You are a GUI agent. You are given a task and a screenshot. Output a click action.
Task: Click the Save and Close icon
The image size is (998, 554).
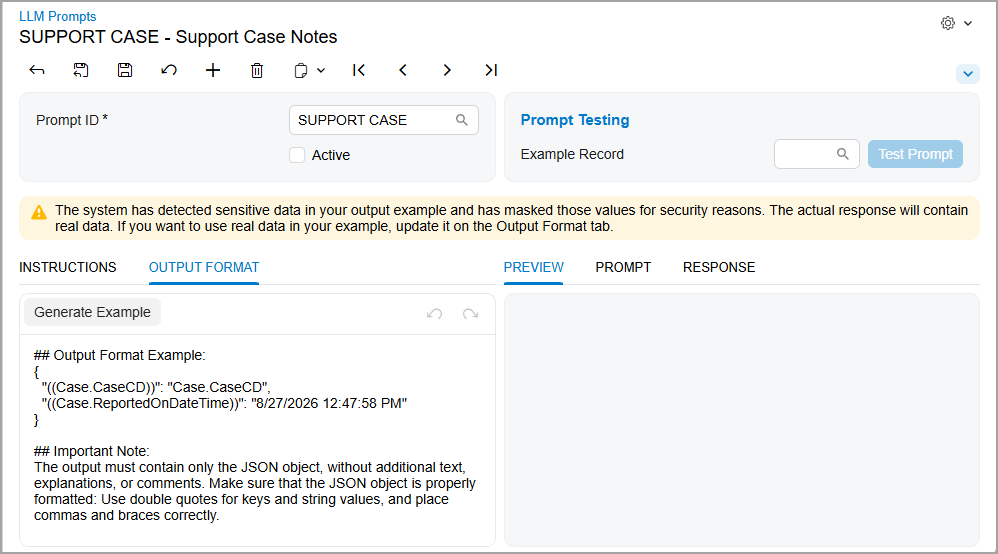[x=81, y=70]
